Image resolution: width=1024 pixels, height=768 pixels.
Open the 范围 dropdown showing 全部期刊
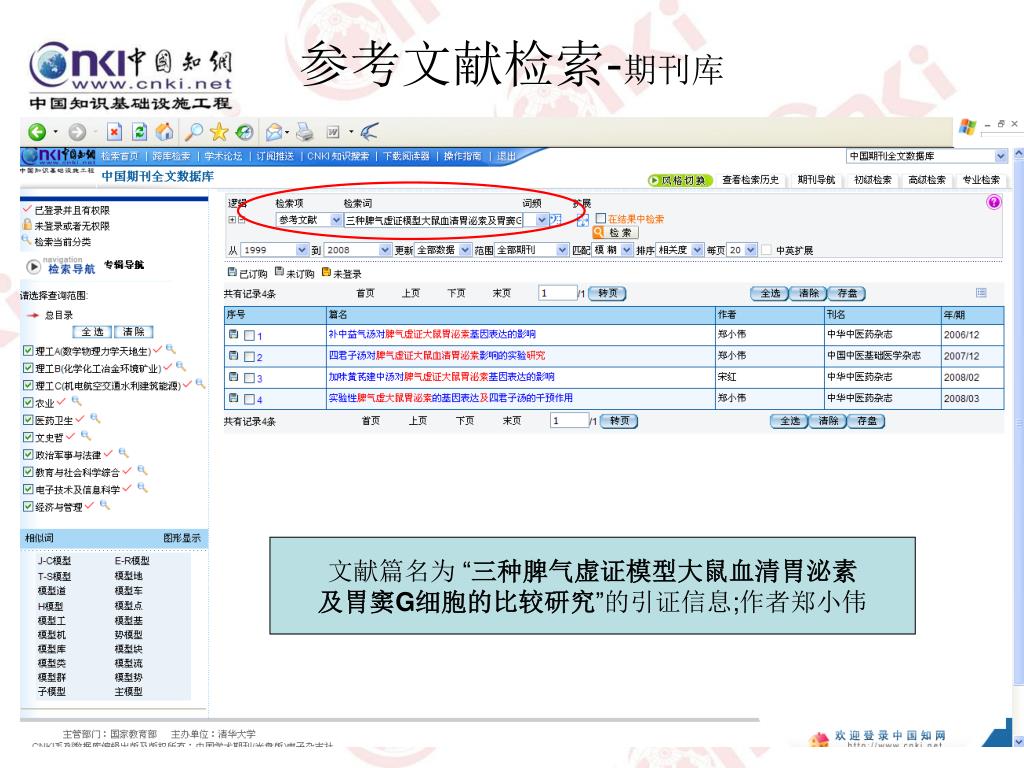[x=532, y=250]
